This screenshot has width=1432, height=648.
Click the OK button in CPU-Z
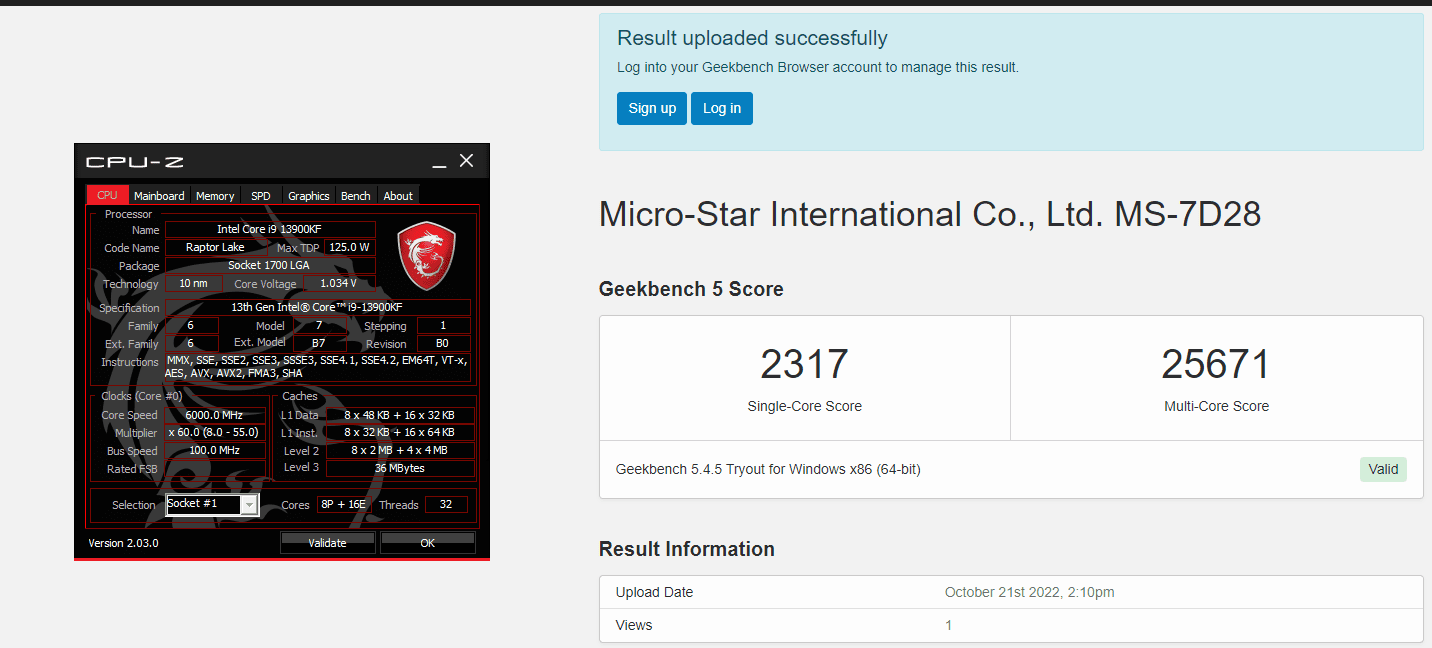click(428, 543)
